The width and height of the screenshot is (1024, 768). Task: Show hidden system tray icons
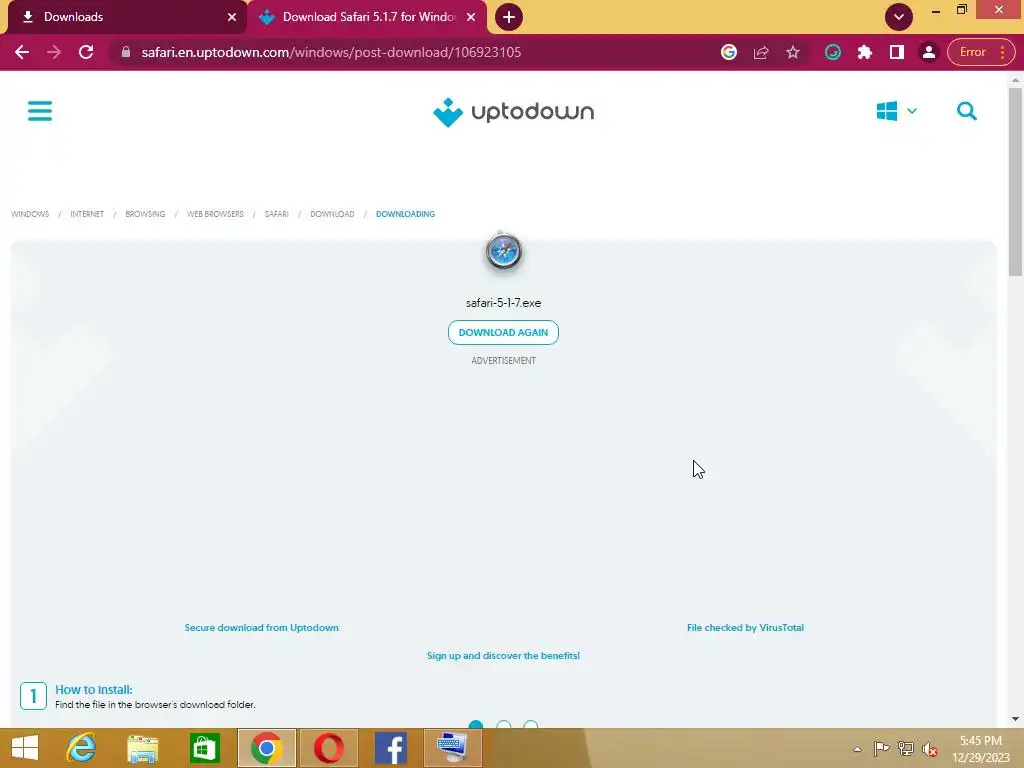857,750
